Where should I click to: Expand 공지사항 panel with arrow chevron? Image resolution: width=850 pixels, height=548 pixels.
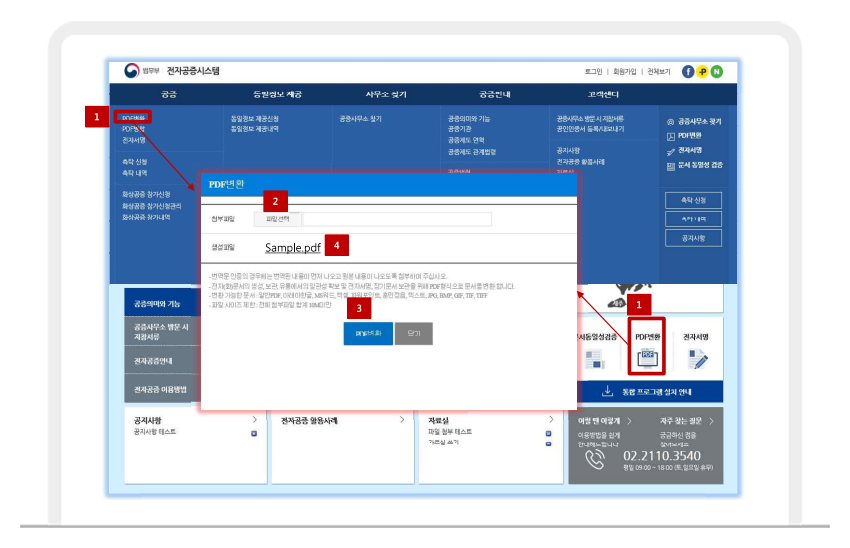coord(254,421)
